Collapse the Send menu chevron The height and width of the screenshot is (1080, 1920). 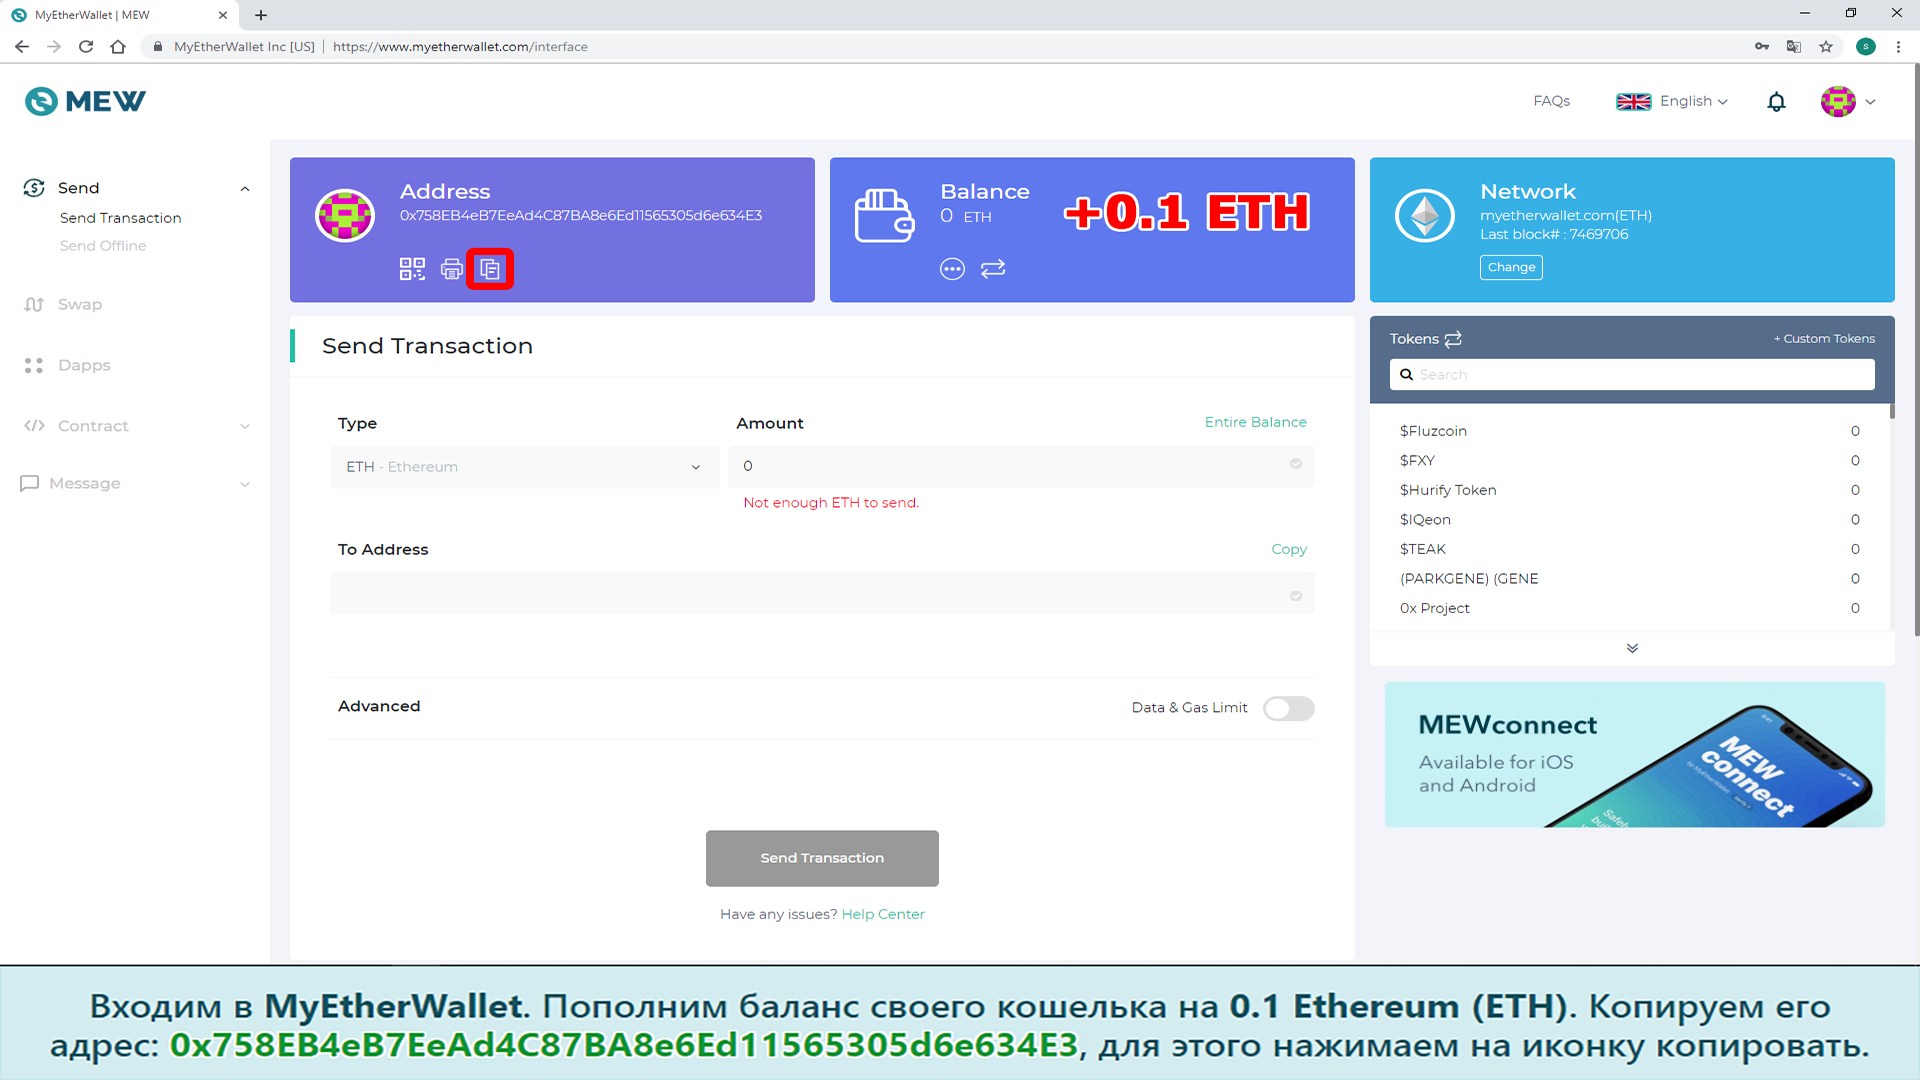point(245,189)
